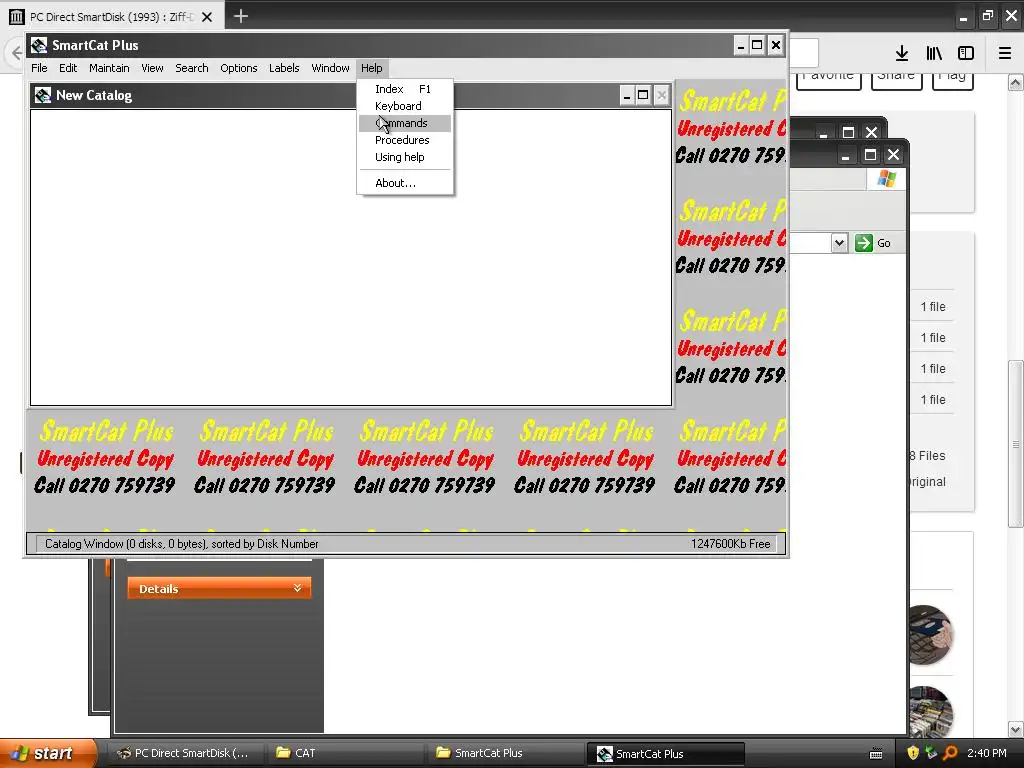
Task: Click the security shield tray icon
Action: (x=913, y=753)
